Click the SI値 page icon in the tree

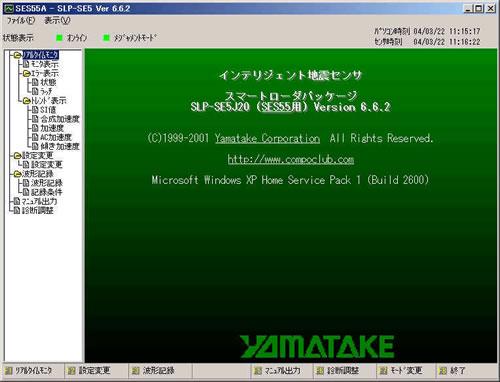click(x=35, y=110)
